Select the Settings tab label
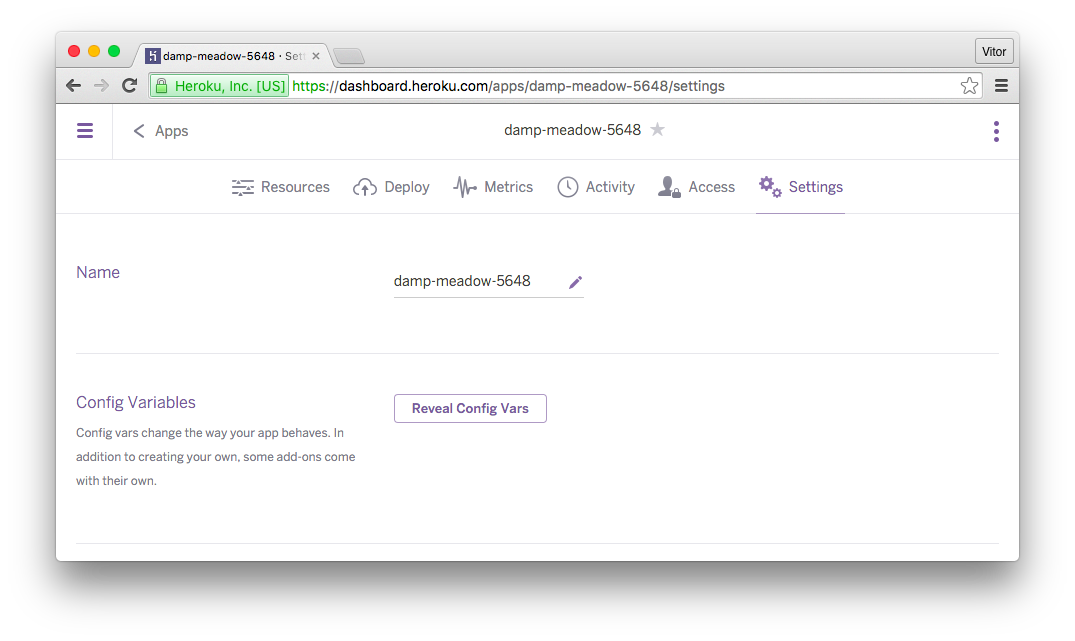This screenshot has height=641, width=1075. [x=815, y=187]
